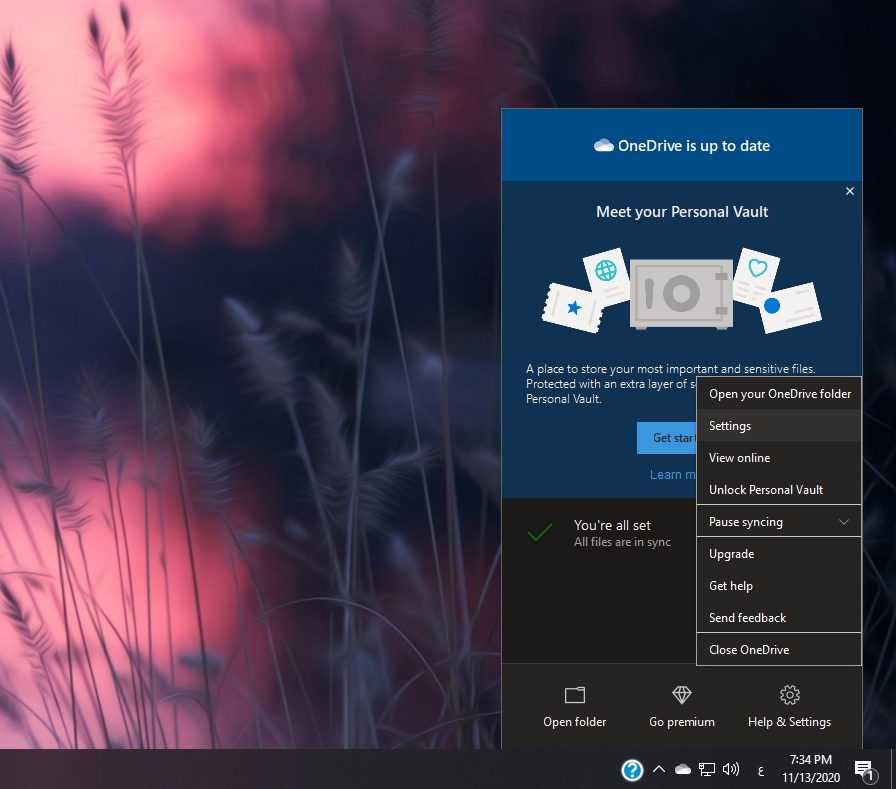Image resolution: width=896 pixels, height=789 pixels.
Task: Click the input language indicator
Action: point(761,770)
